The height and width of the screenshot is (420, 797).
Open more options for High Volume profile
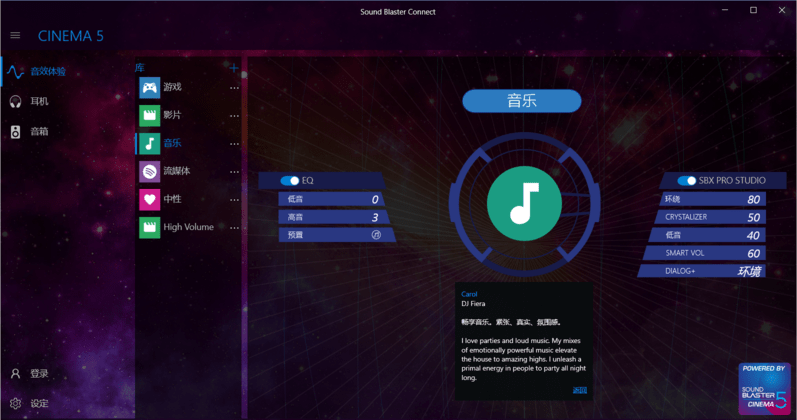click(234, 228)
